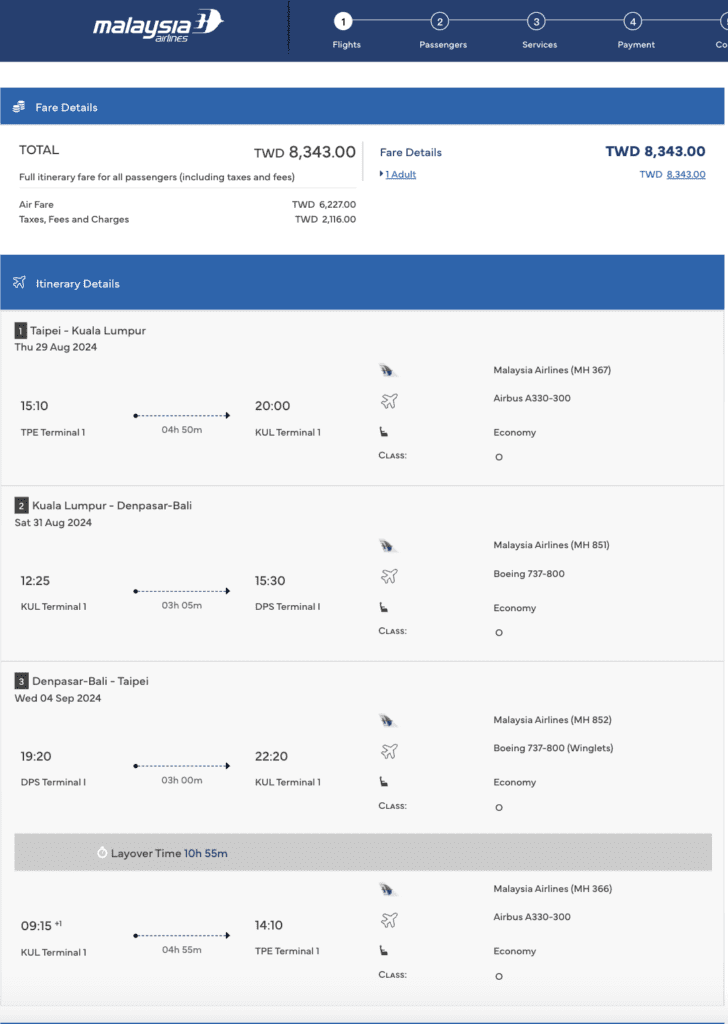Expand the 1 Adult fare breakdown
Viewport: 728px width, 1024px height.
pos(398,174)
